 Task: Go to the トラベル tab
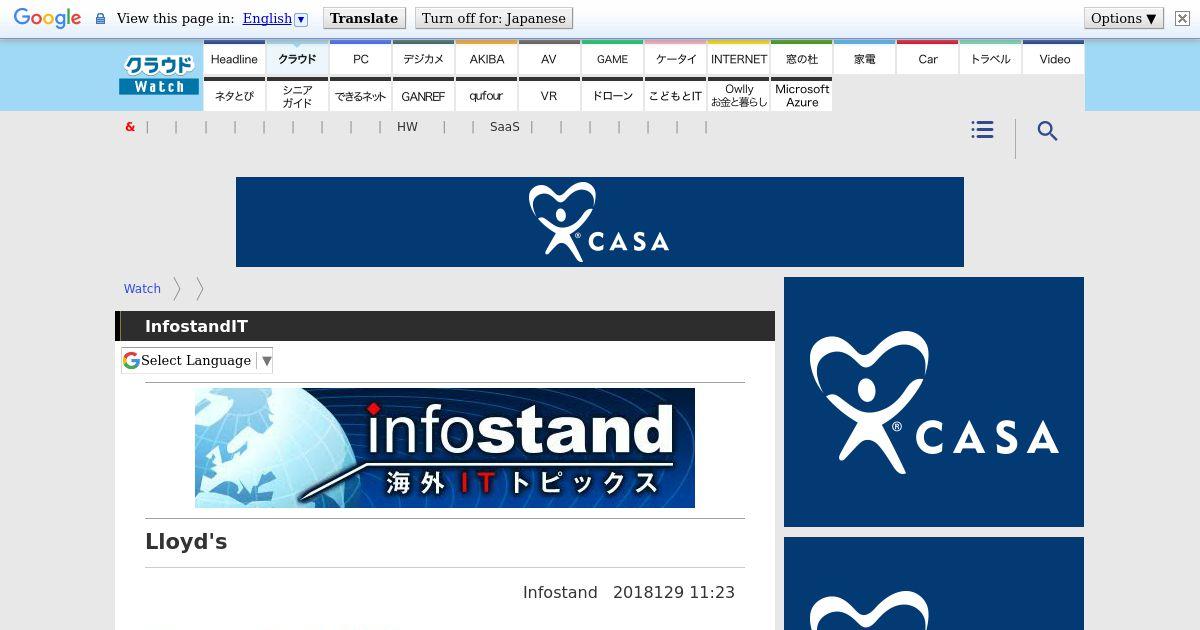(990, 58)
